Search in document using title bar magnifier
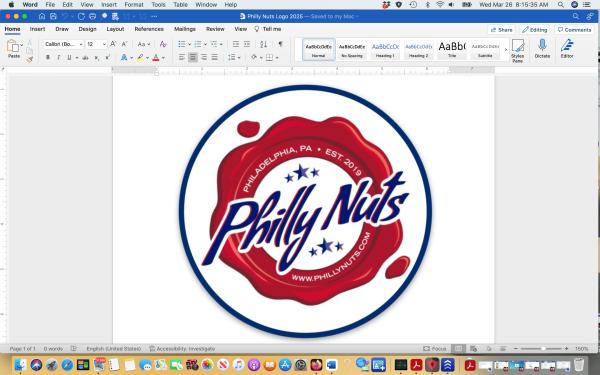 [x=576, y=16]
